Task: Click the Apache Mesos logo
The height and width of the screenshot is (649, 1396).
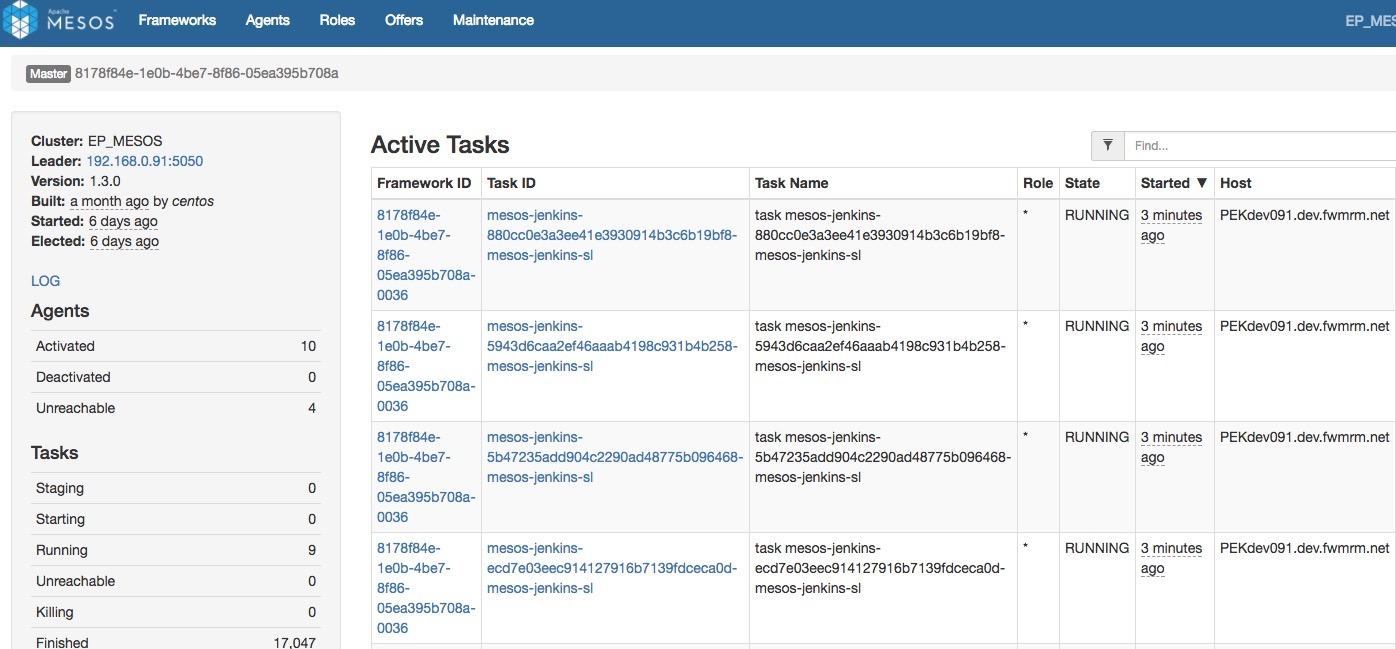Action: [x=60, y=21]
